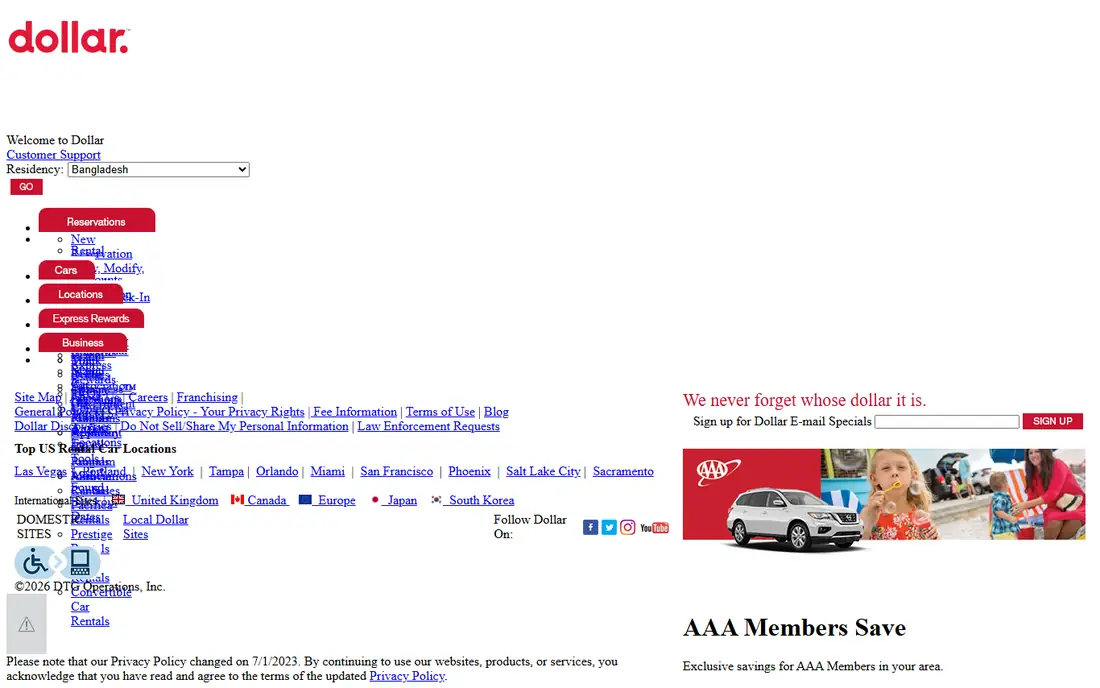Image resolution: width=1100 pixels, height=688 pixels.
Task: Open the Fee Information link
Action: [x=354, y=412]
